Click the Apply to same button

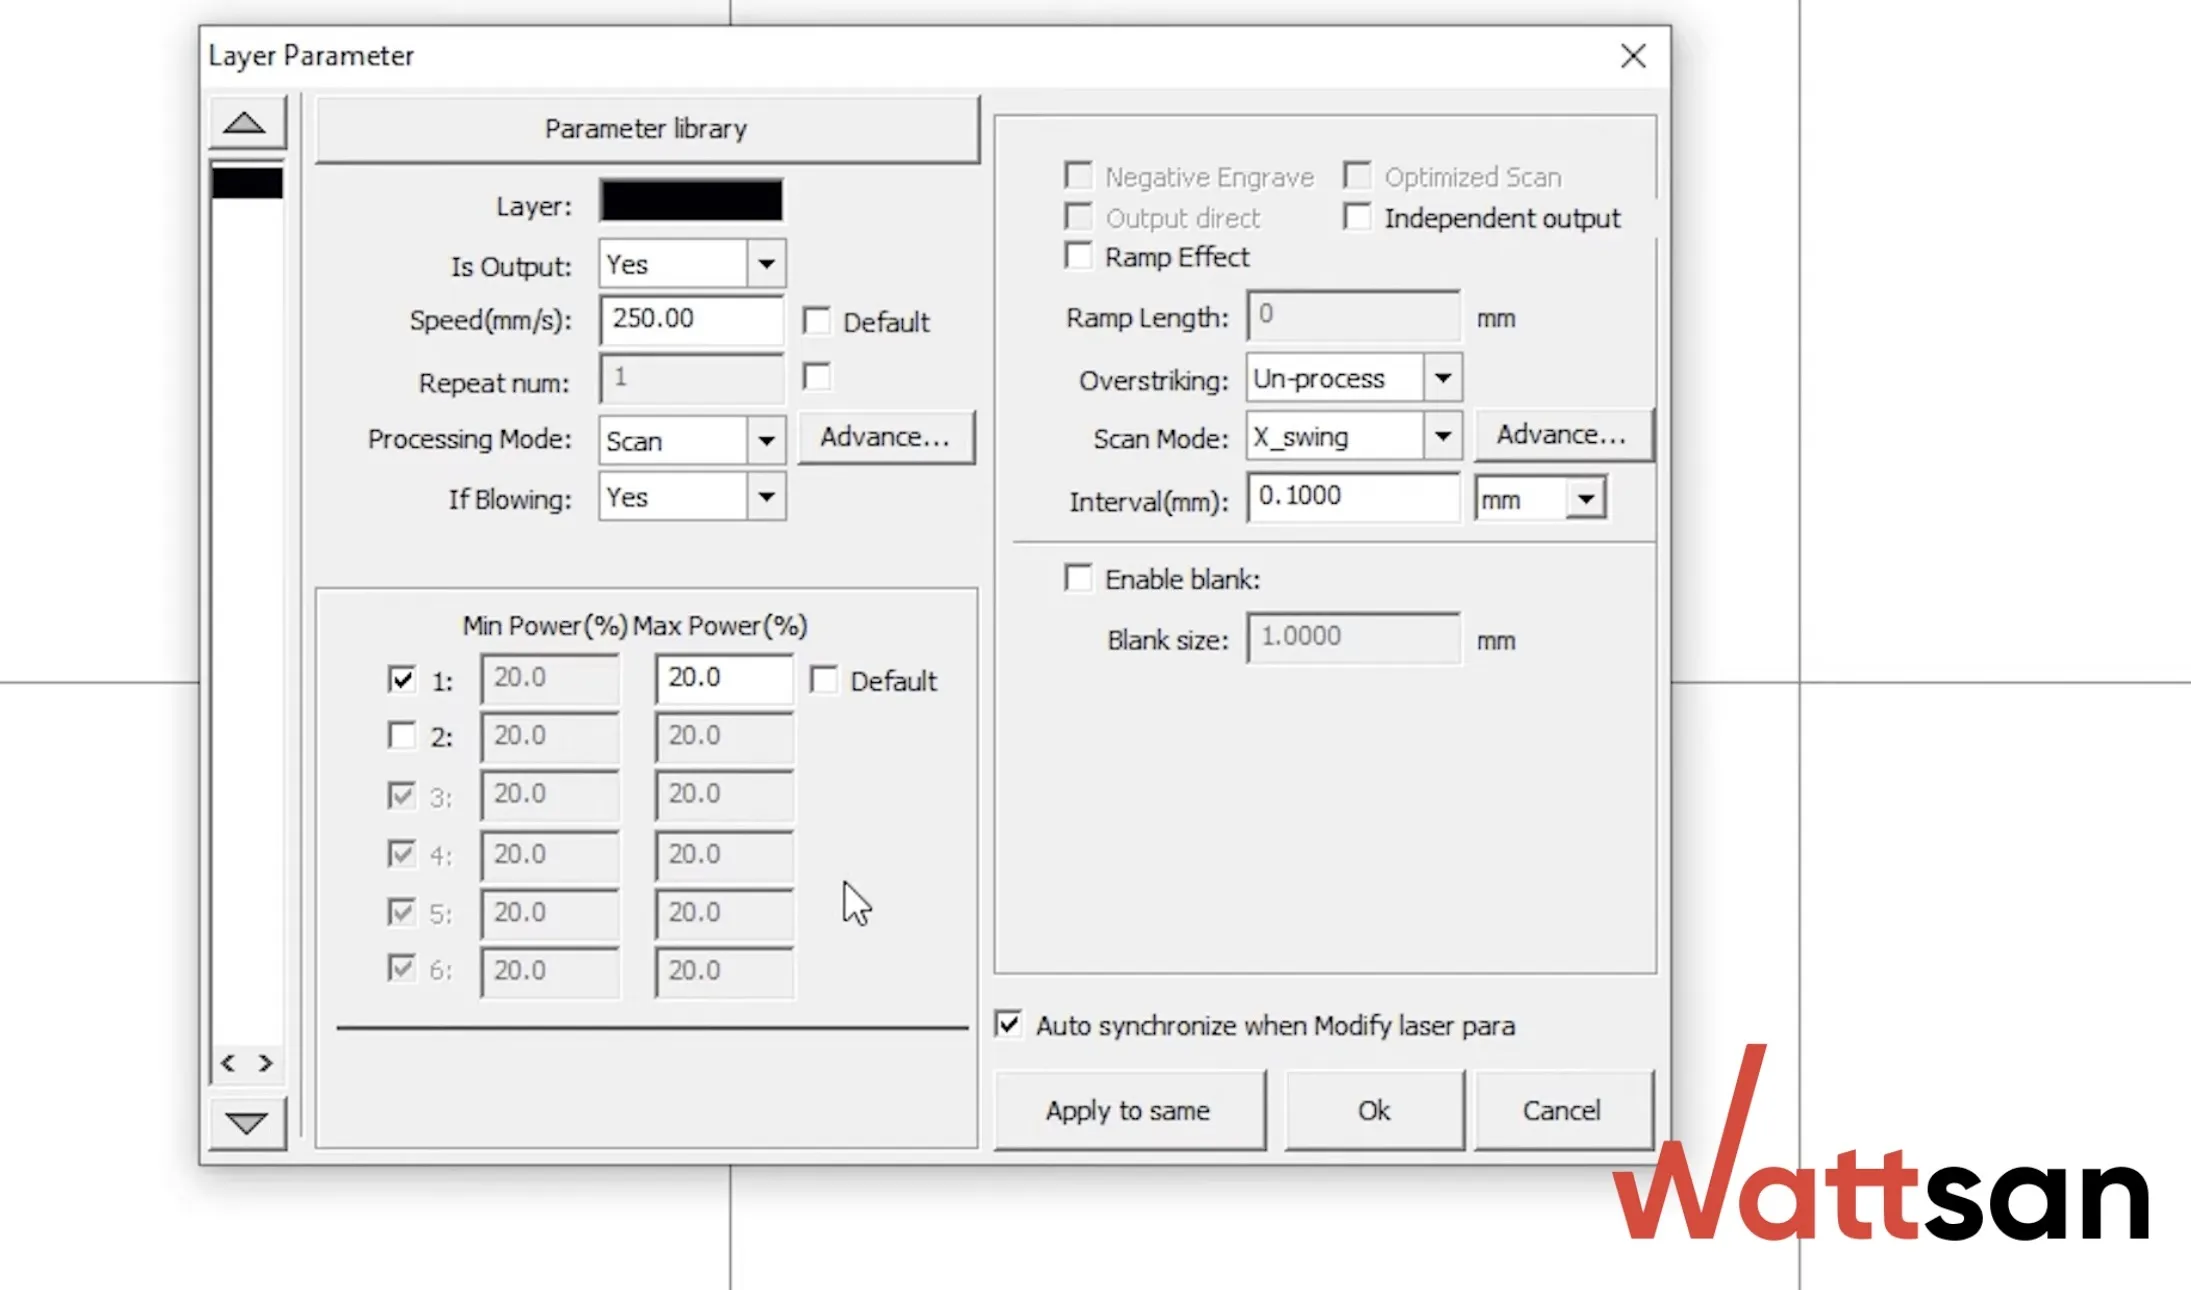tap(1129, 1110)
